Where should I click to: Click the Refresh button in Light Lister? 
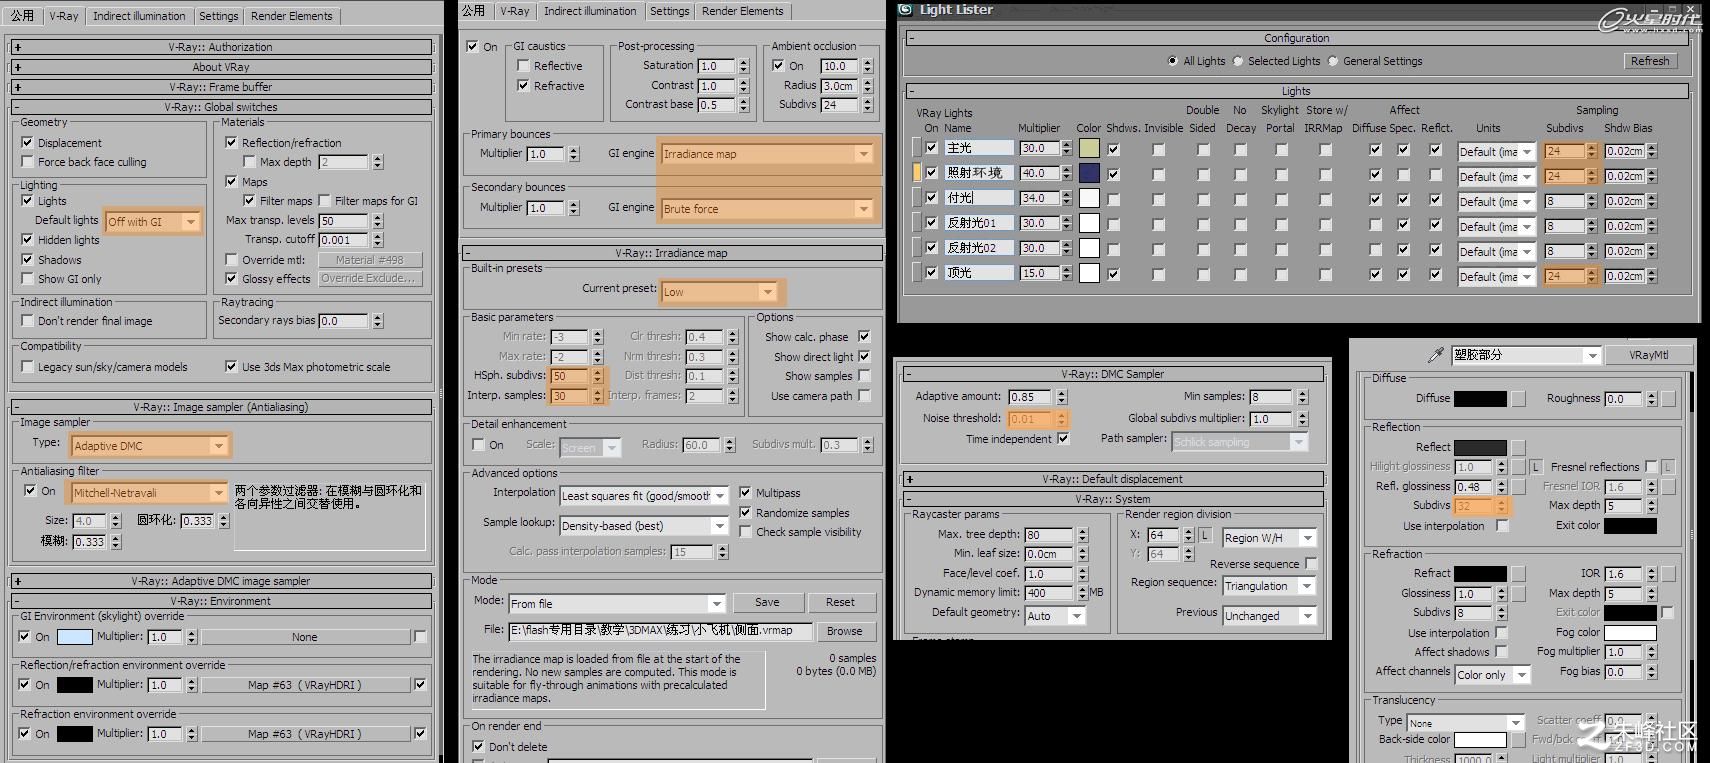click(1650, 61)
